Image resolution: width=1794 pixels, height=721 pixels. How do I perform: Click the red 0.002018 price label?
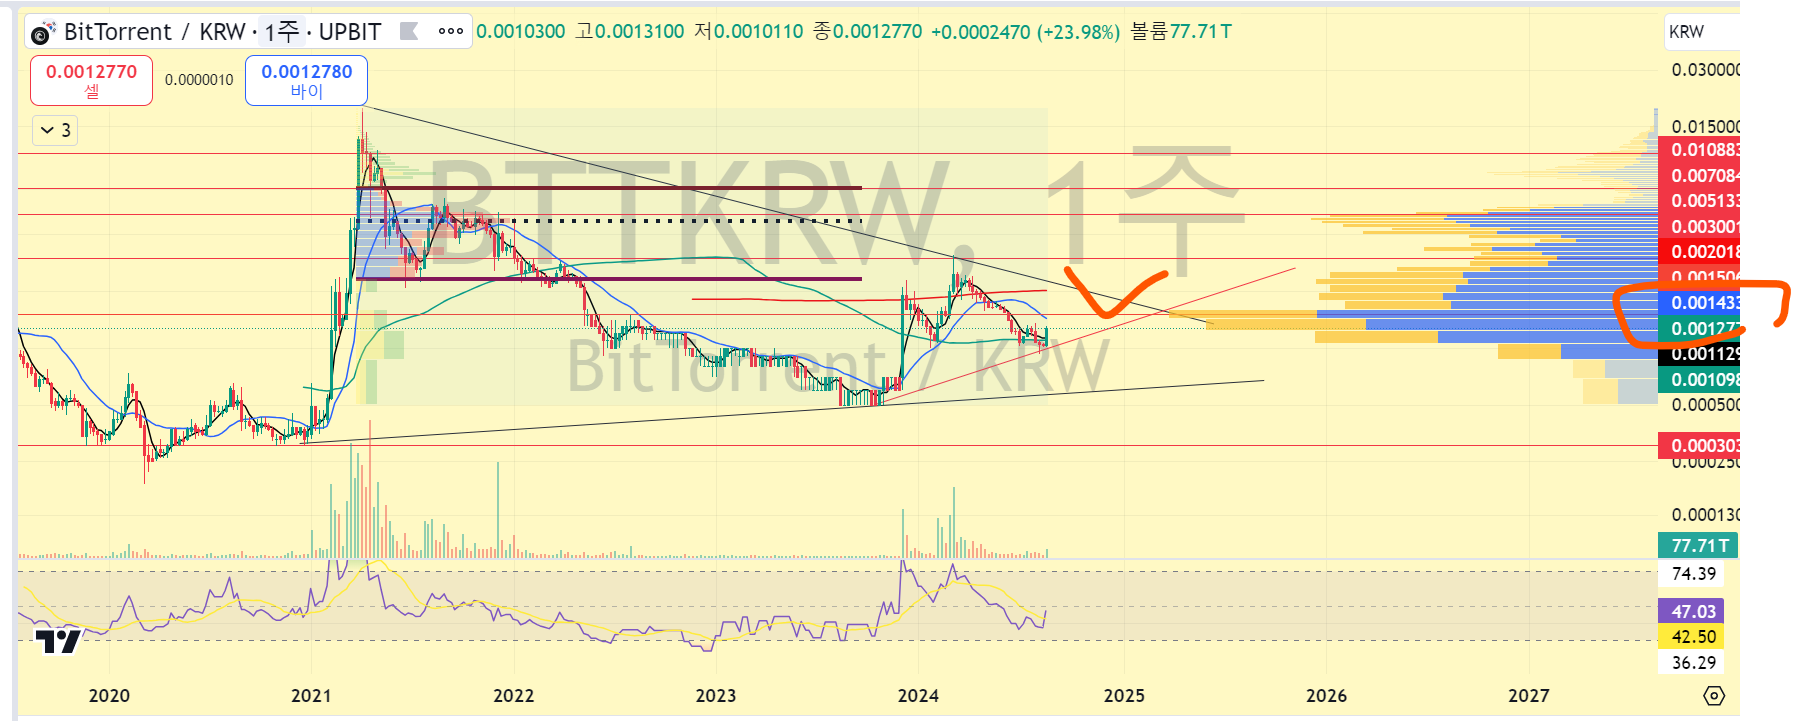coord(1699,252)
